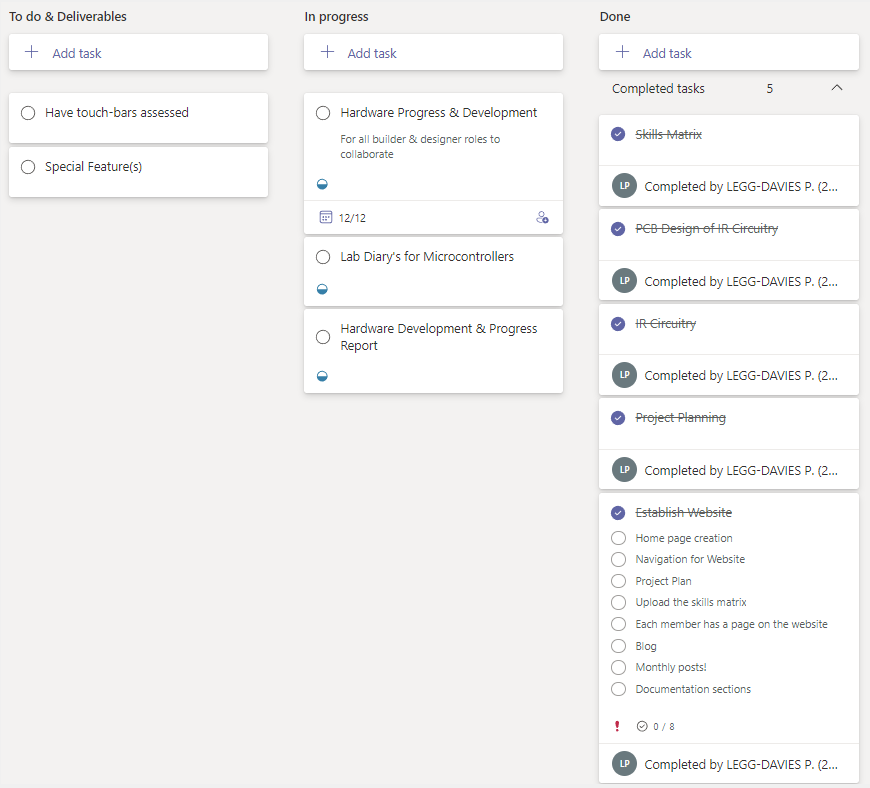
Task: Click the 0 / 8 checklist progress icon
Action: pyautogui.click(x=642, y=726)
